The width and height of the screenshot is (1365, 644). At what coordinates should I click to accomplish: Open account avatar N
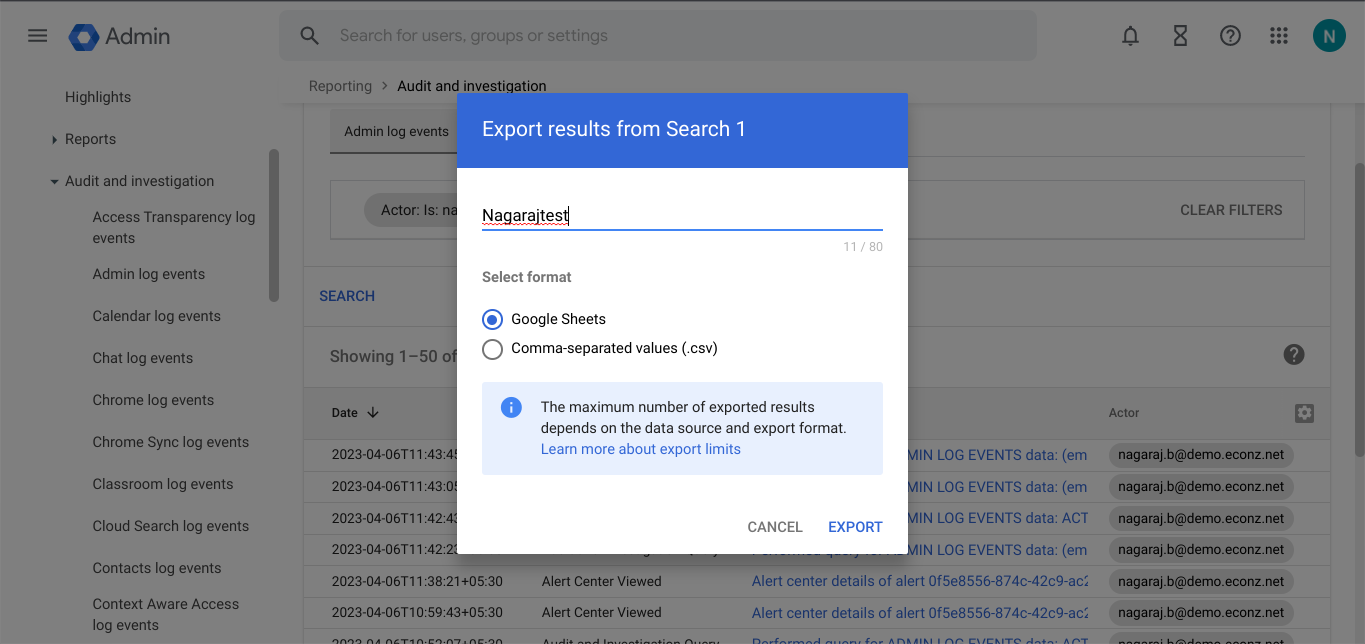click(x=1329, y=37)
